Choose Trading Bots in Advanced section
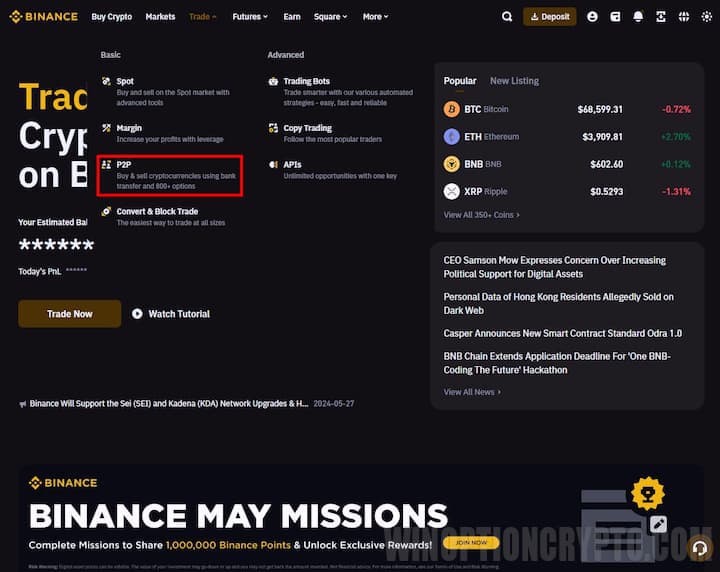This screenshot has width=720, height=572. pyautogui.click(x=306, y=81)
